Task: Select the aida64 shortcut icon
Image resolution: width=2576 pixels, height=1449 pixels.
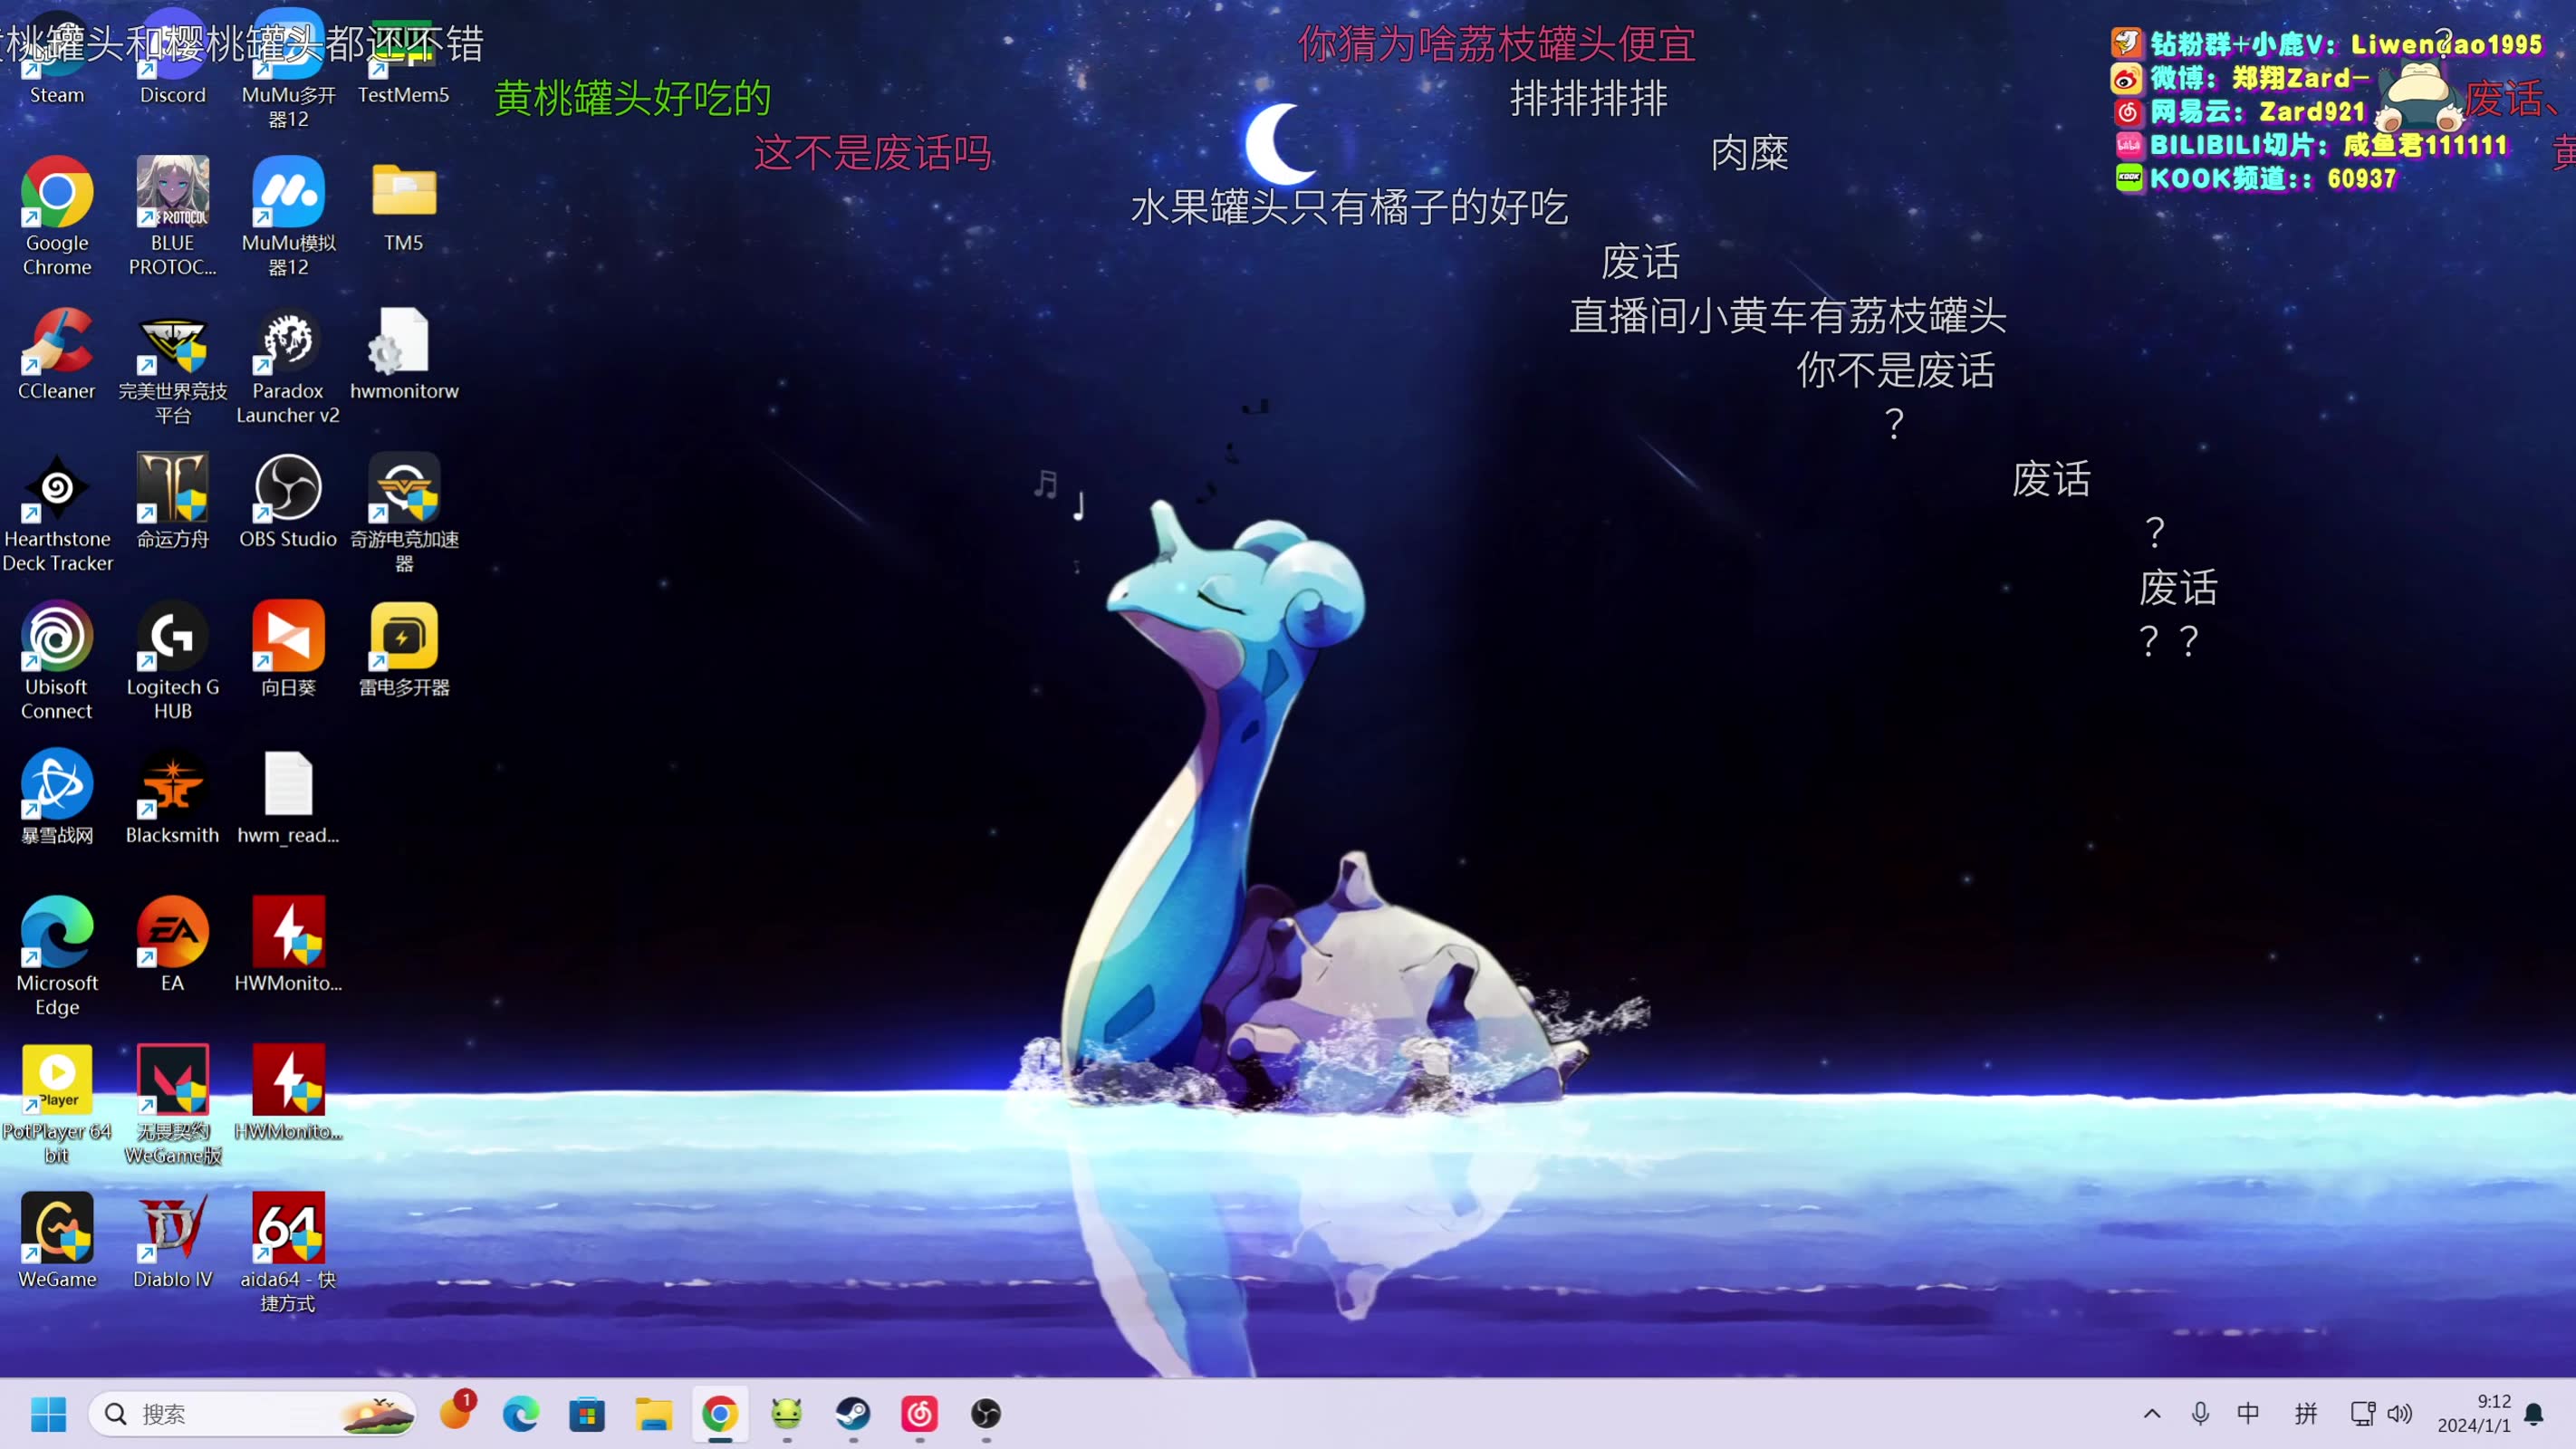Action: tap(288, 1252)
